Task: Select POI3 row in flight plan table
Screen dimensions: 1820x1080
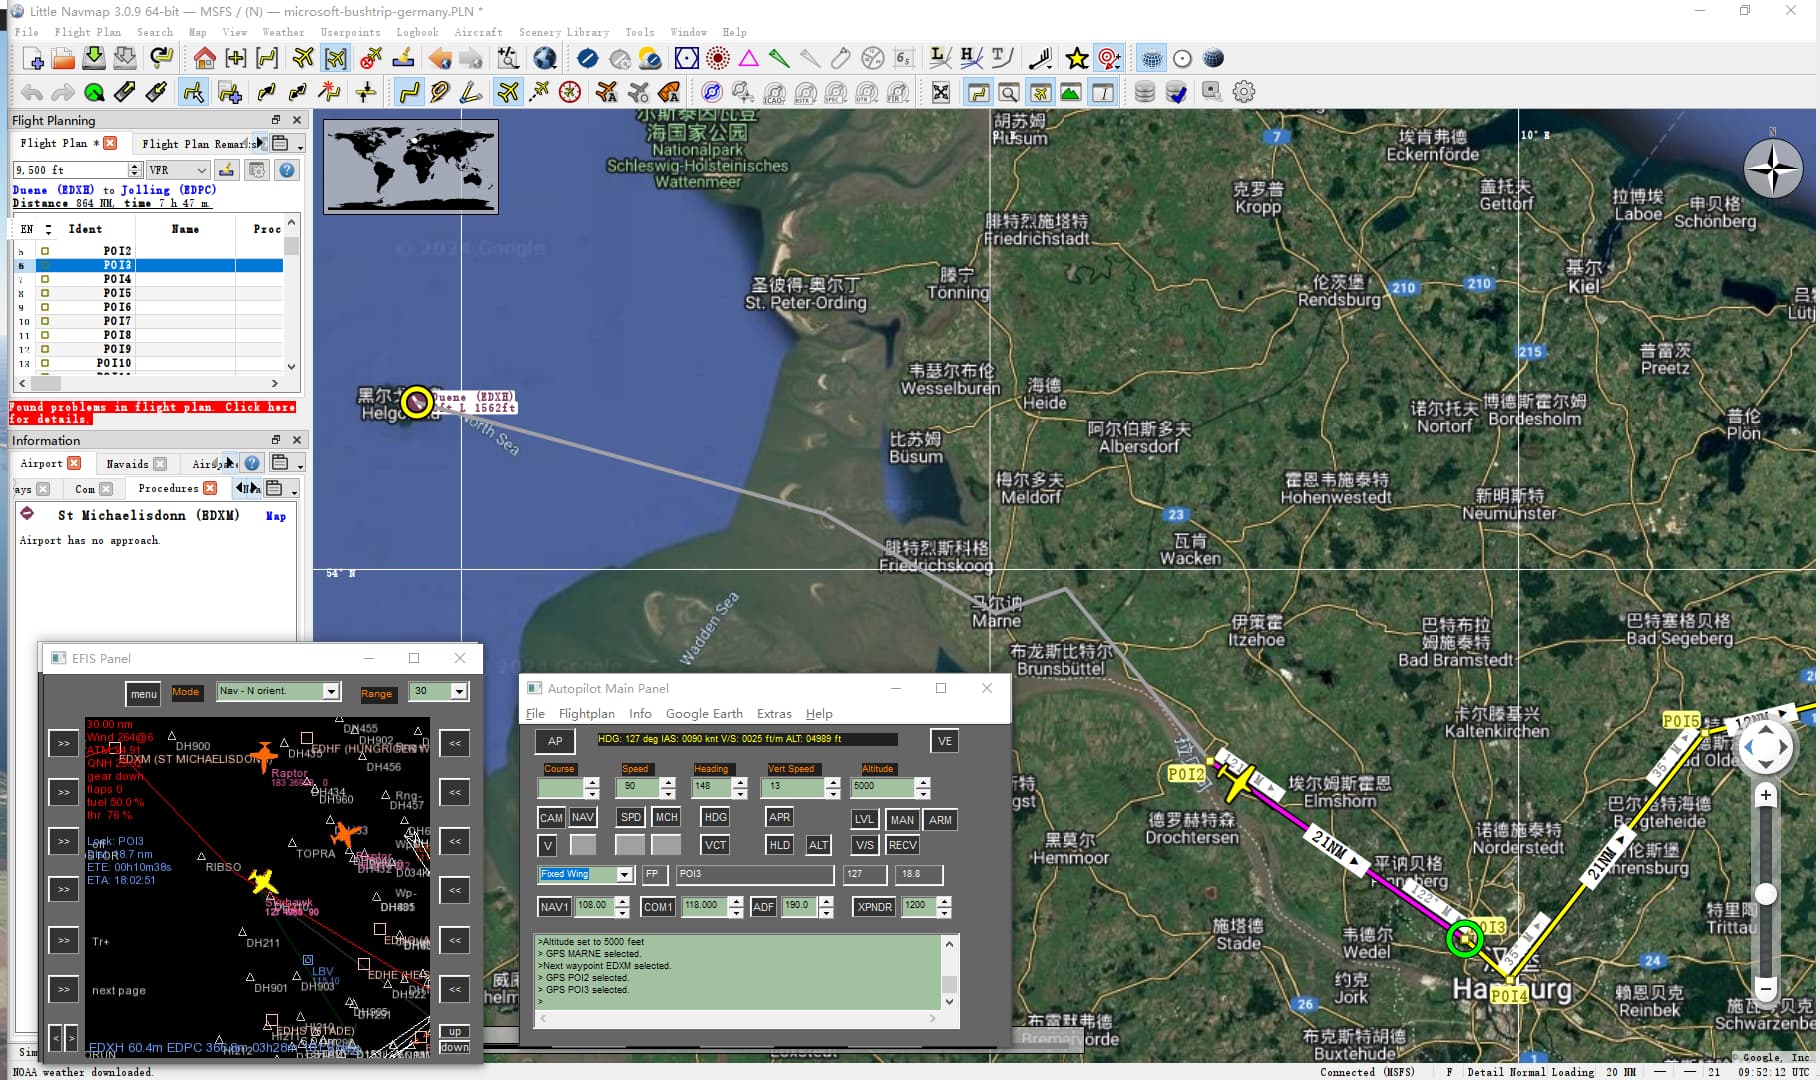Action: tap(150, 265)
